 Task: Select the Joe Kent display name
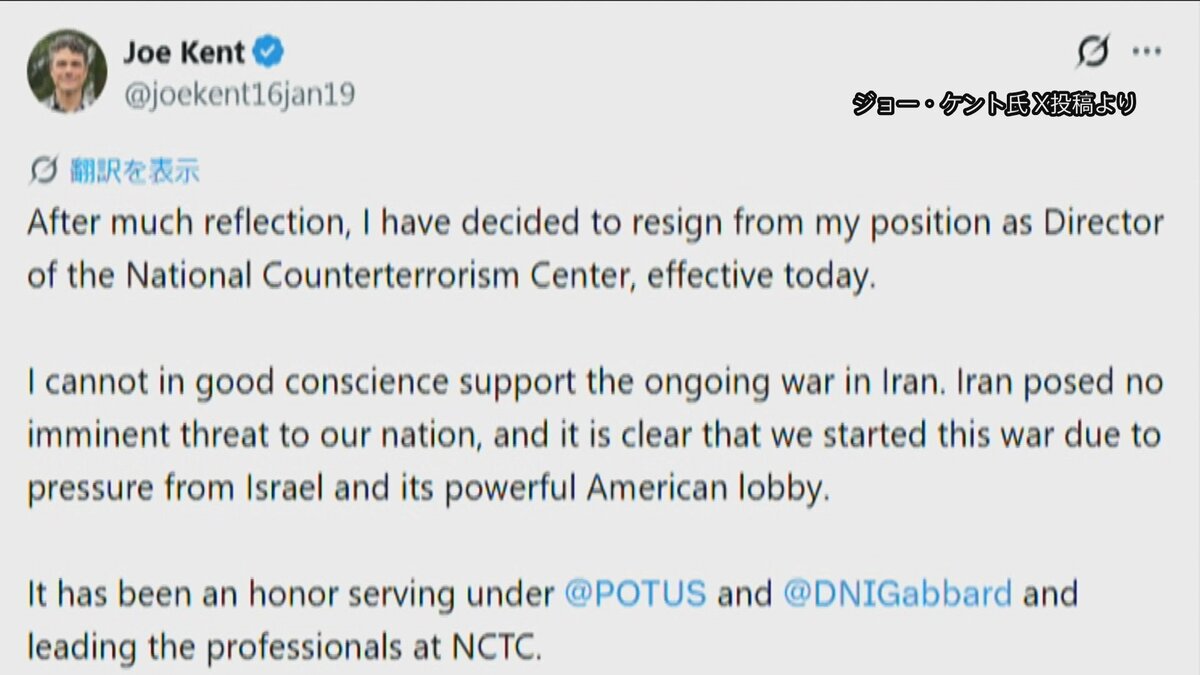click(x=182, y=54)
